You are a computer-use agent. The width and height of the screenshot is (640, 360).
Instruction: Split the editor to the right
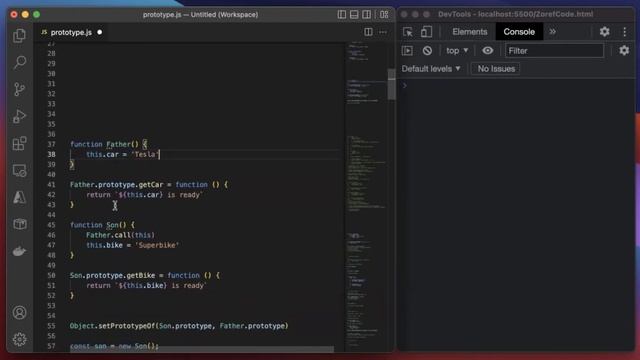(368, 32)
